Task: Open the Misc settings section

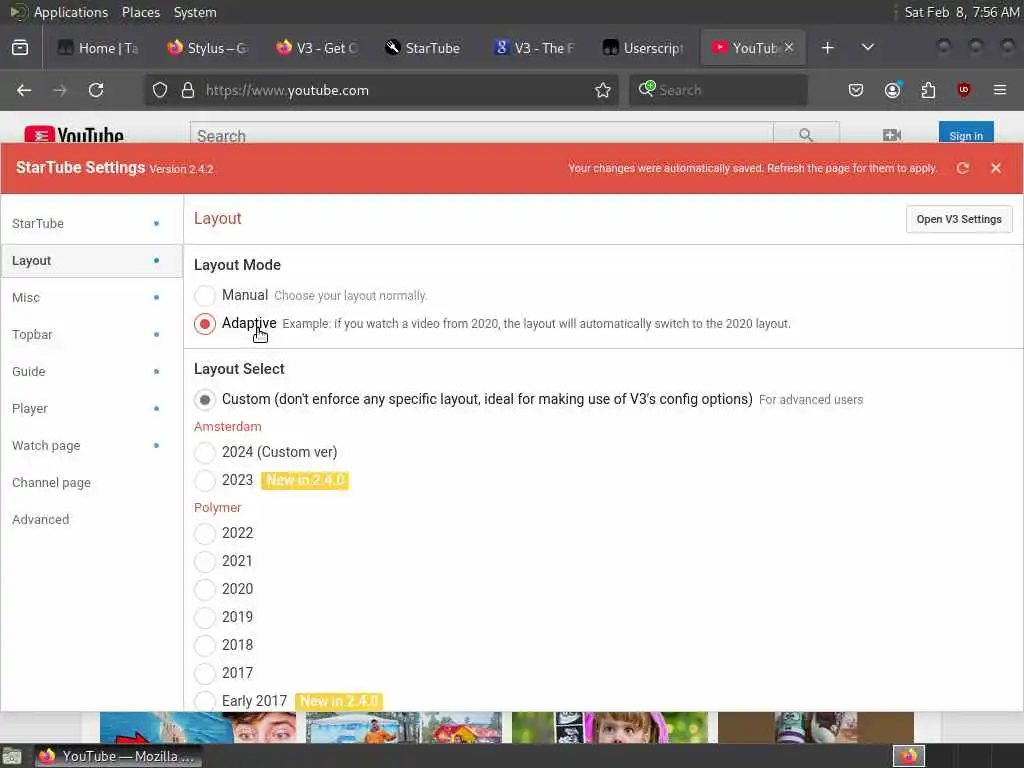Action: tap(91, 298)
